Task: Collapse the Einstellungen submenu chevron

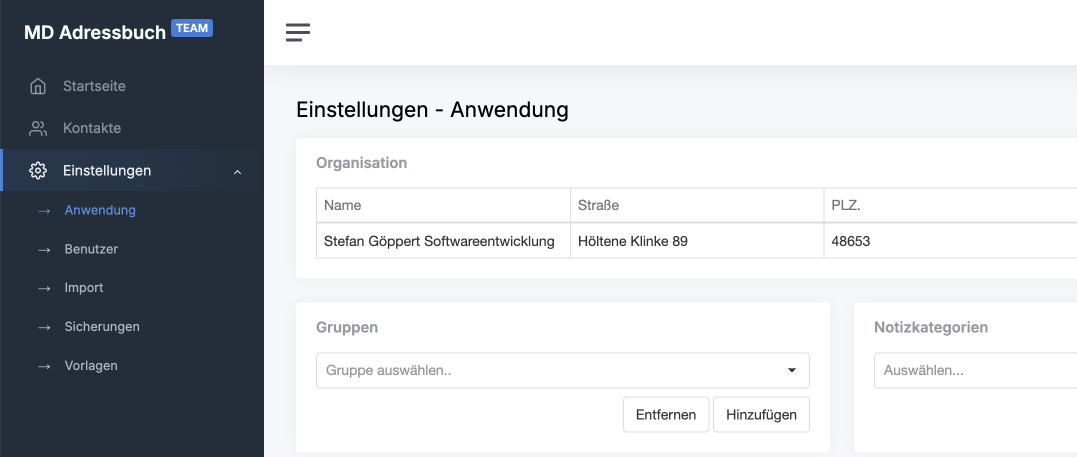Action: click(x=238, y=171)
